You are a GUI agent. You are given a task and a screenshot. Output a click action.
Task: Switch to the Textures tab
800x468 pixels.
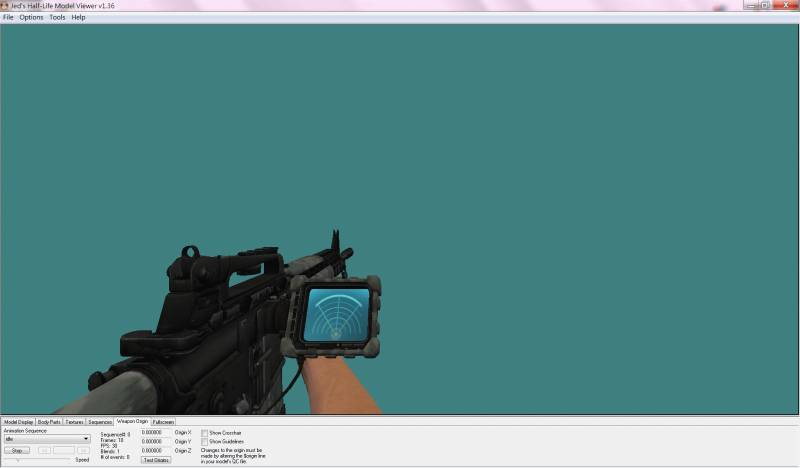pos(75,422)
